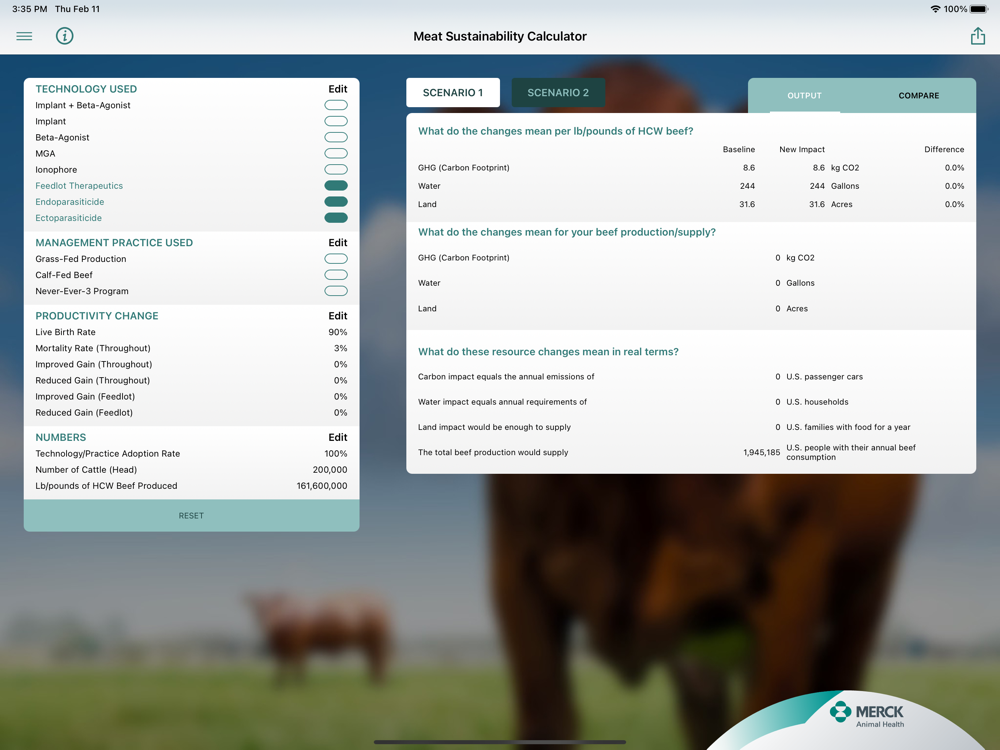Edit the Management Practice Used section
This screenshot has height=750, width=1000.
point(338,243)
